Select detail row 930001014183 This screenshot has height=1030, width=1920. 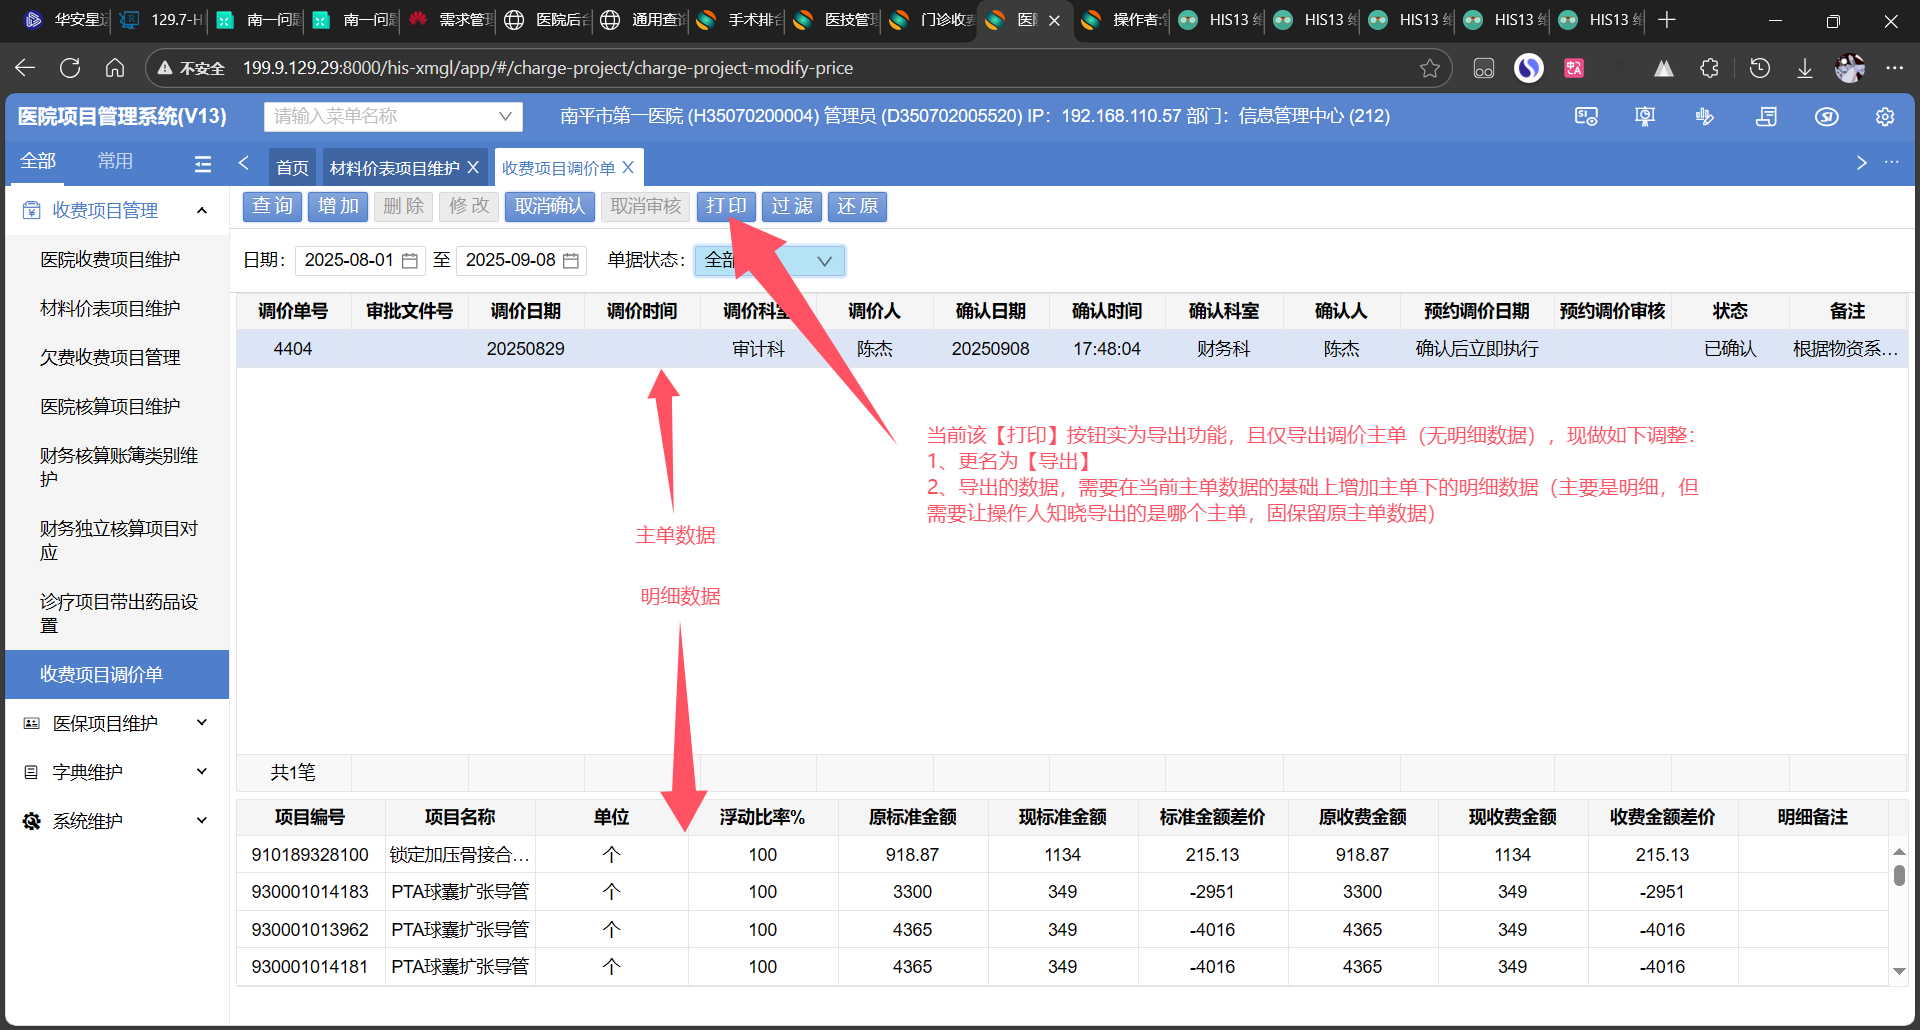[x=1062, y=892]
